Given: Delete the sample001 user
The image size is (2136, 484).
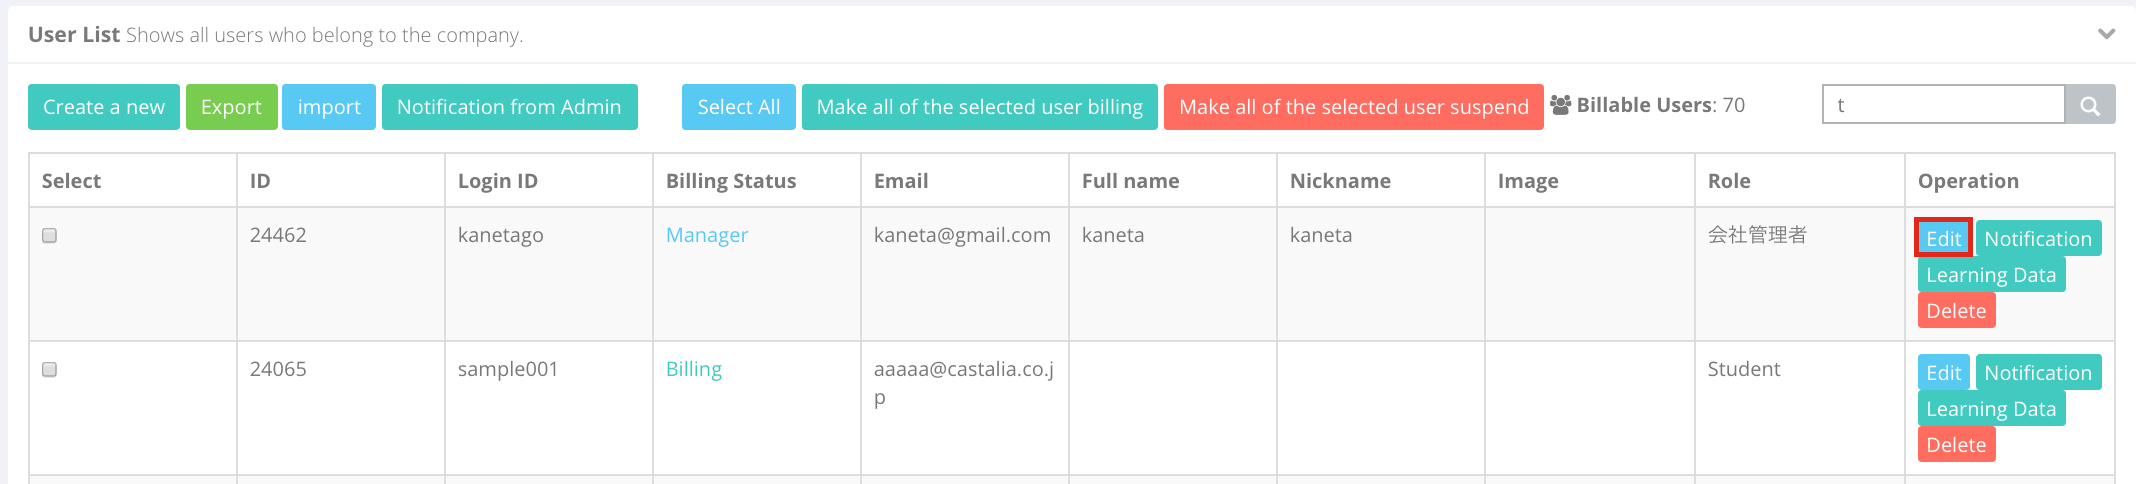Looking at the screenshot, I should [1956, 445].
